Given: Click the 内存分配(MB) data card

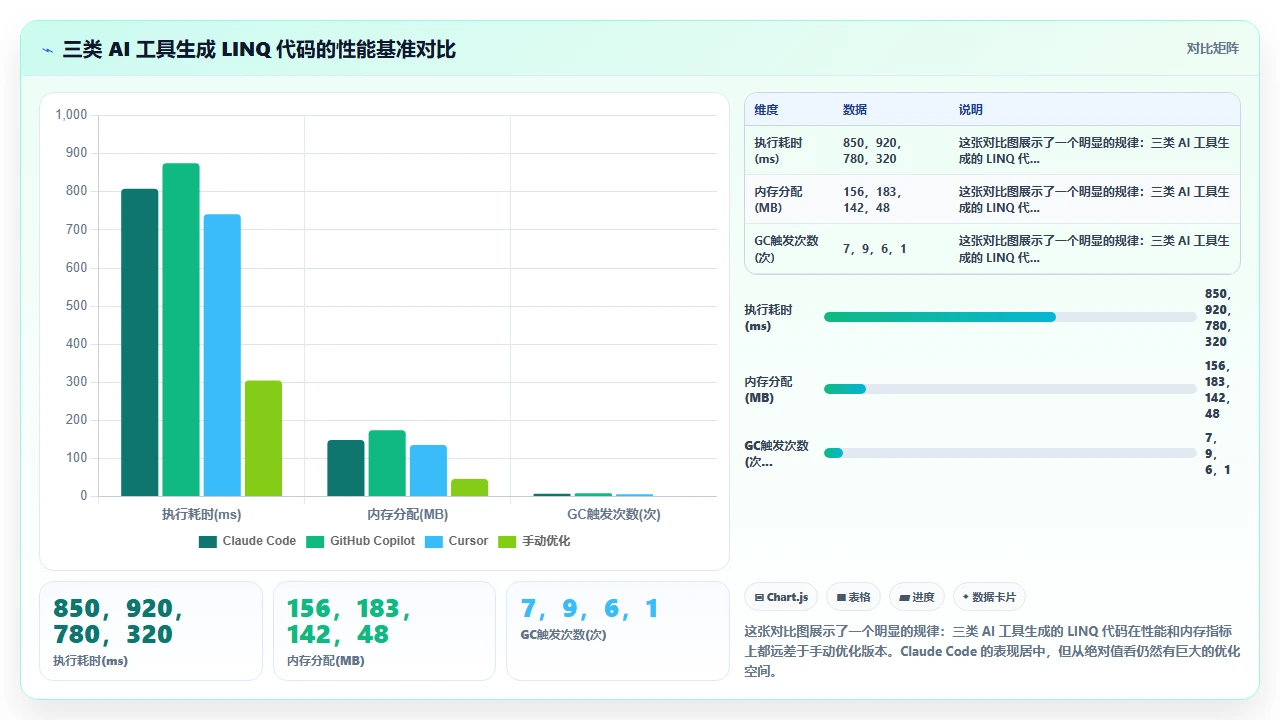Looking at the screenshot, I should [384, 631].
